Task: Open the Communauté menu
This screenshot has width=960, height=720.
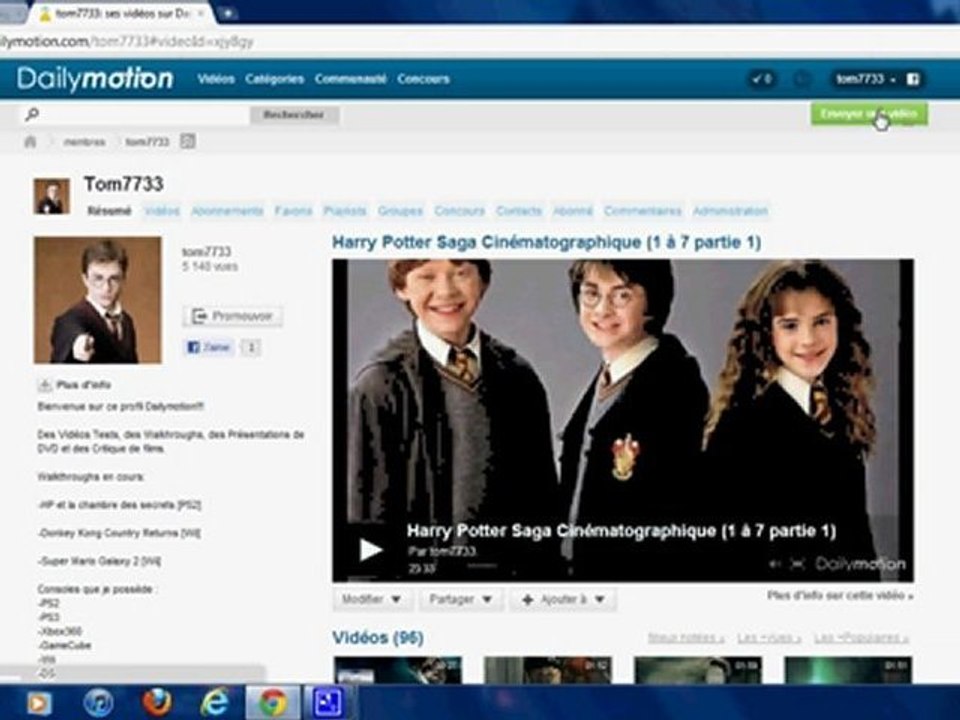Action: pos(351,79)
